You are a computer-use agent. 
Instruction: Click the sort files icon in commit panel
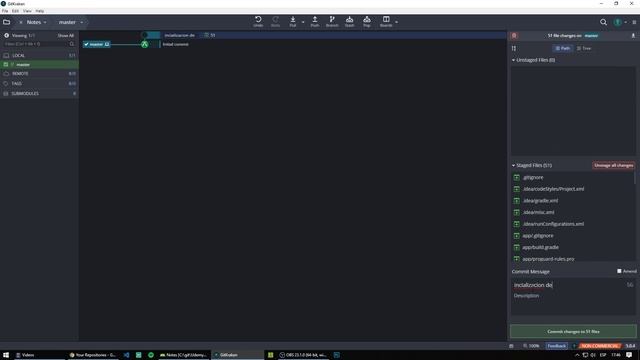point(514,48)
